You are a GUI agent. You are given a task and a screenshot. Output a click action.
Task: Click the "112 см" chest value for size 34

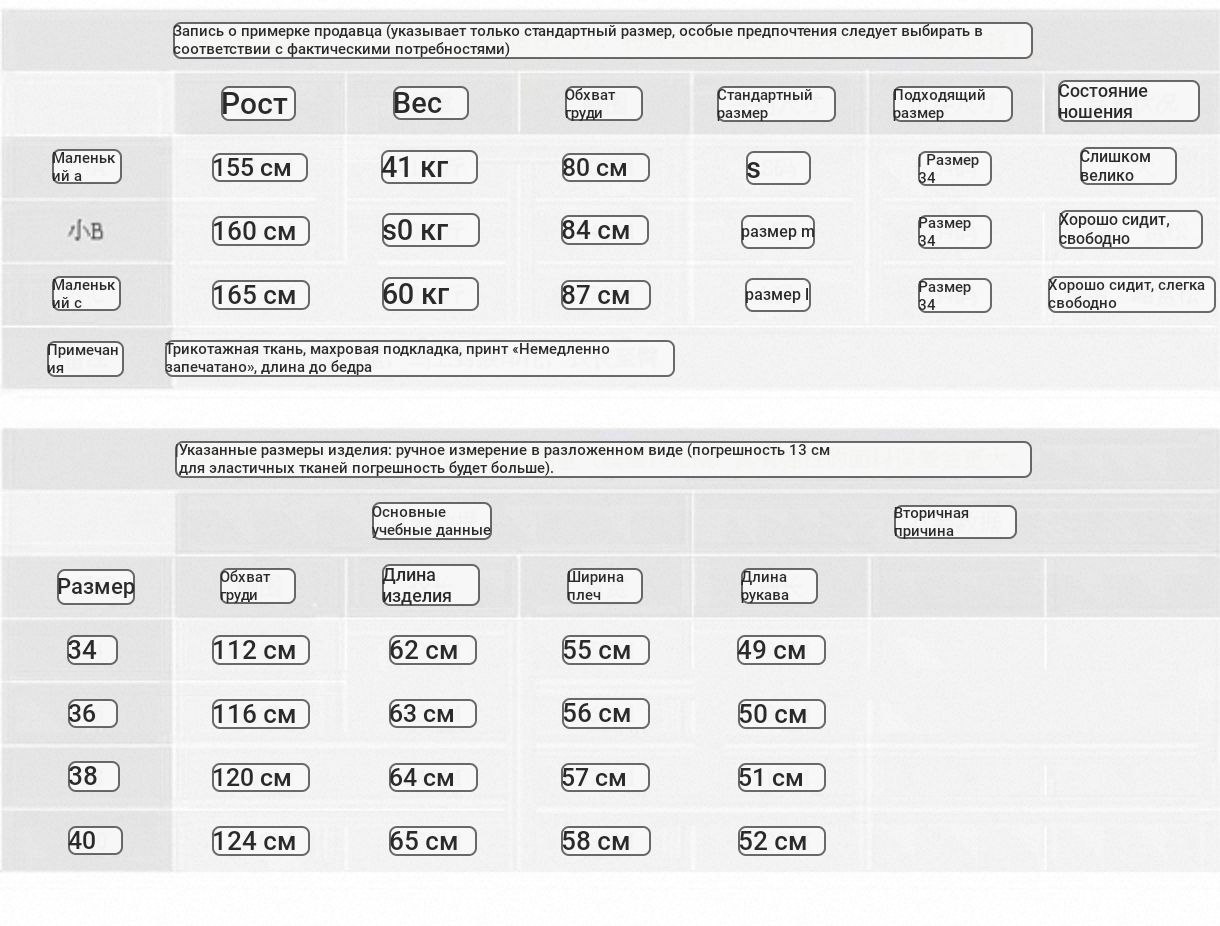(260, 651)
